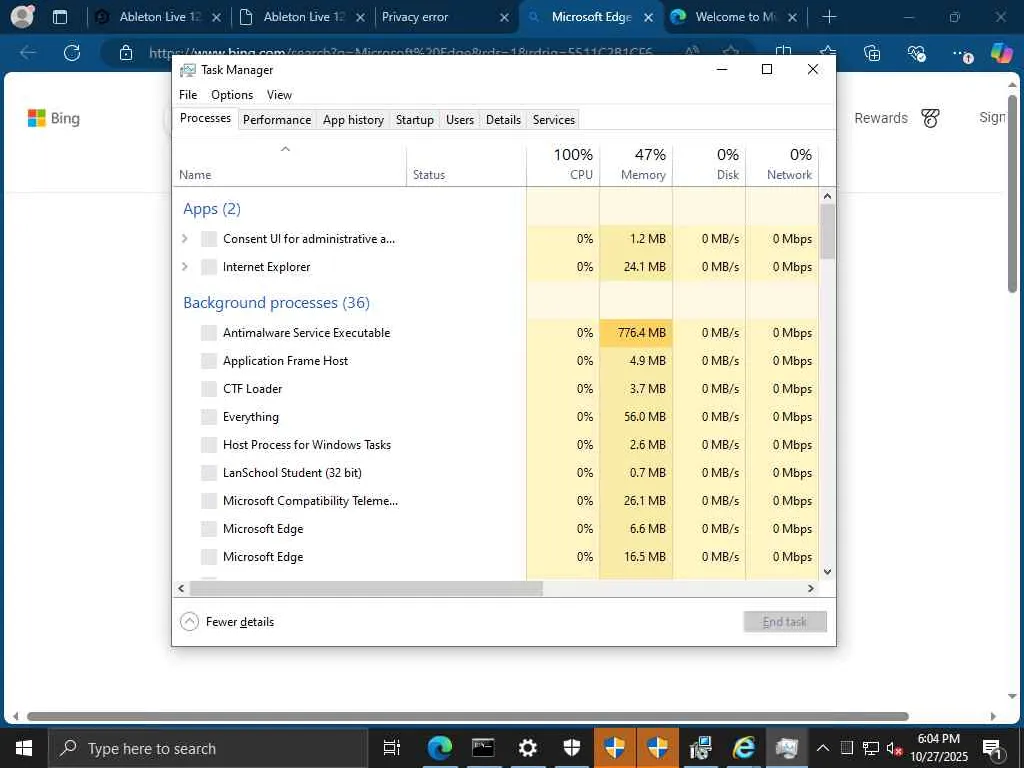1024x768 pixels.
Task: Click the 776.4 MB memory cell
Action: pos(636,333)
